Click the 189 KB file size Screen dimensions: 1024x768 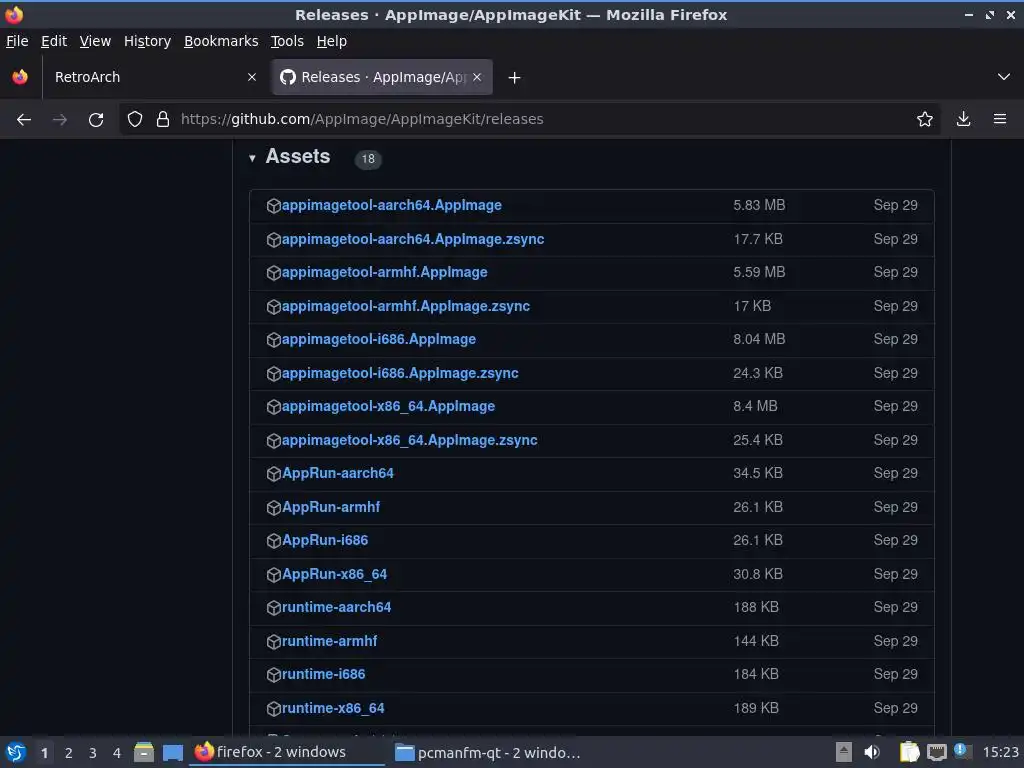(756, 709)
